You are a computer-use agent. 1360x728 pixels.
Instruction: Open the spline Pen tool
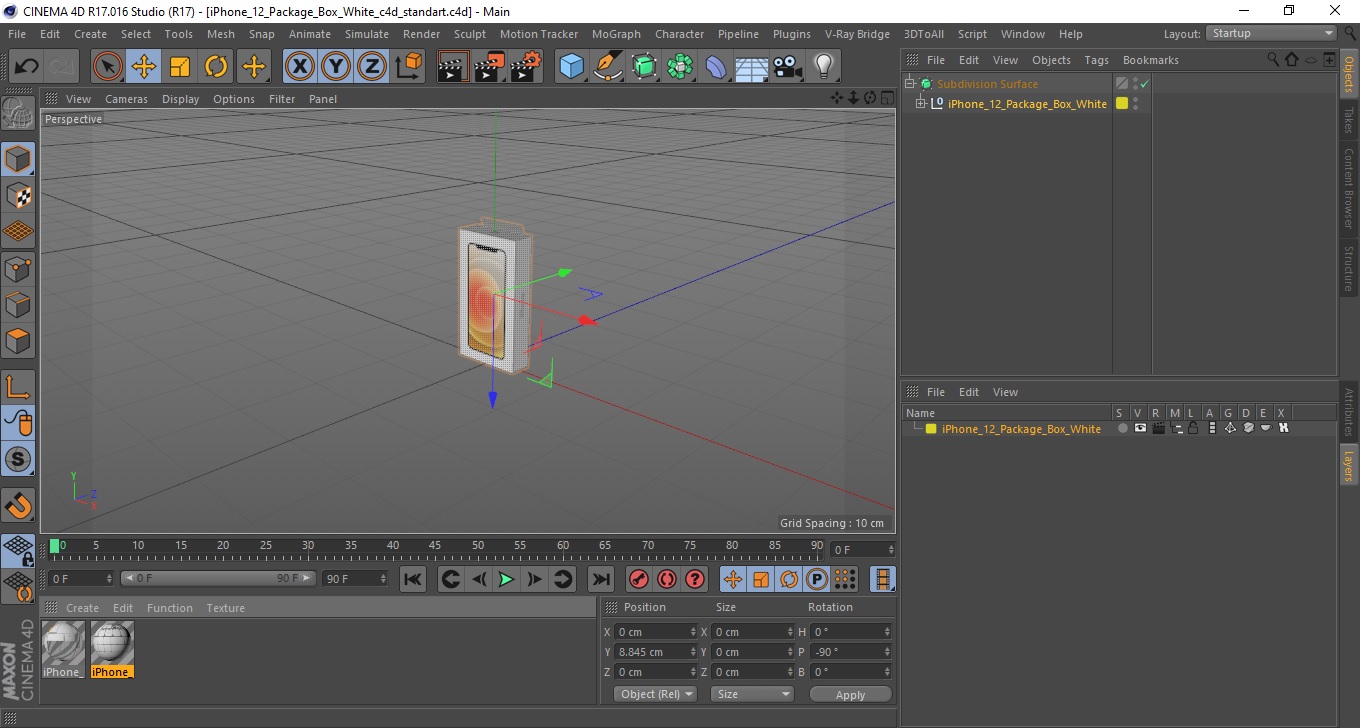click(x=608, y=67)
